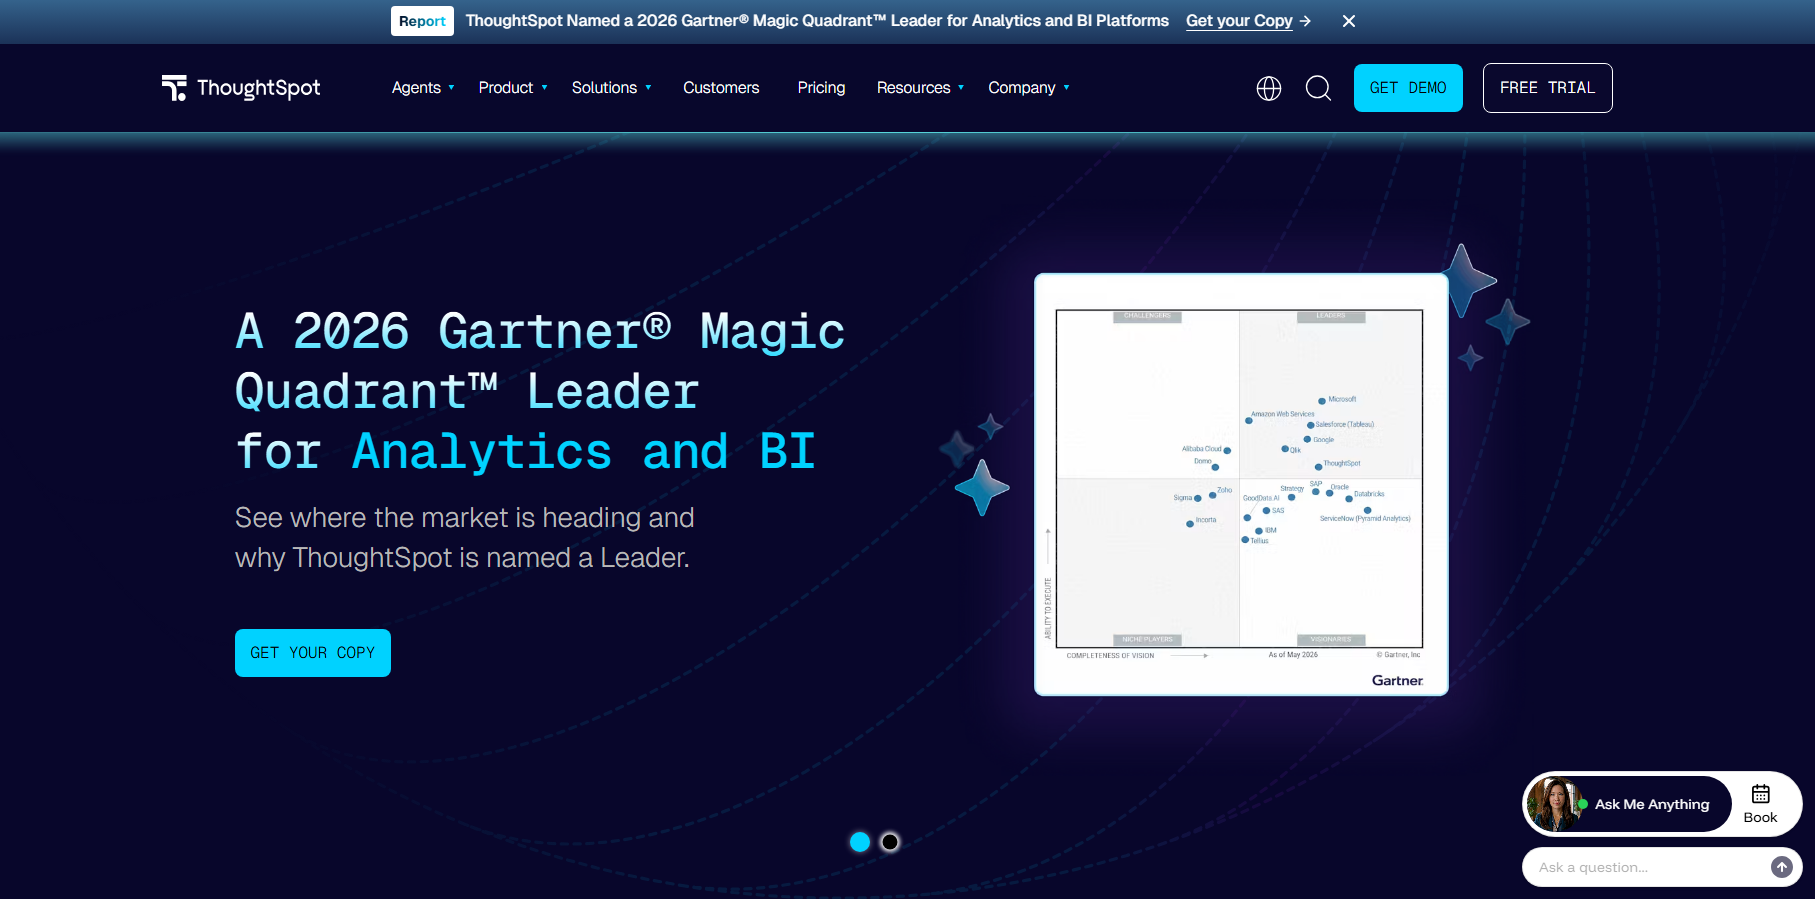Click the ThoughtSpot logo
This screenshot has height=899, width=1815.
[241, 88]
